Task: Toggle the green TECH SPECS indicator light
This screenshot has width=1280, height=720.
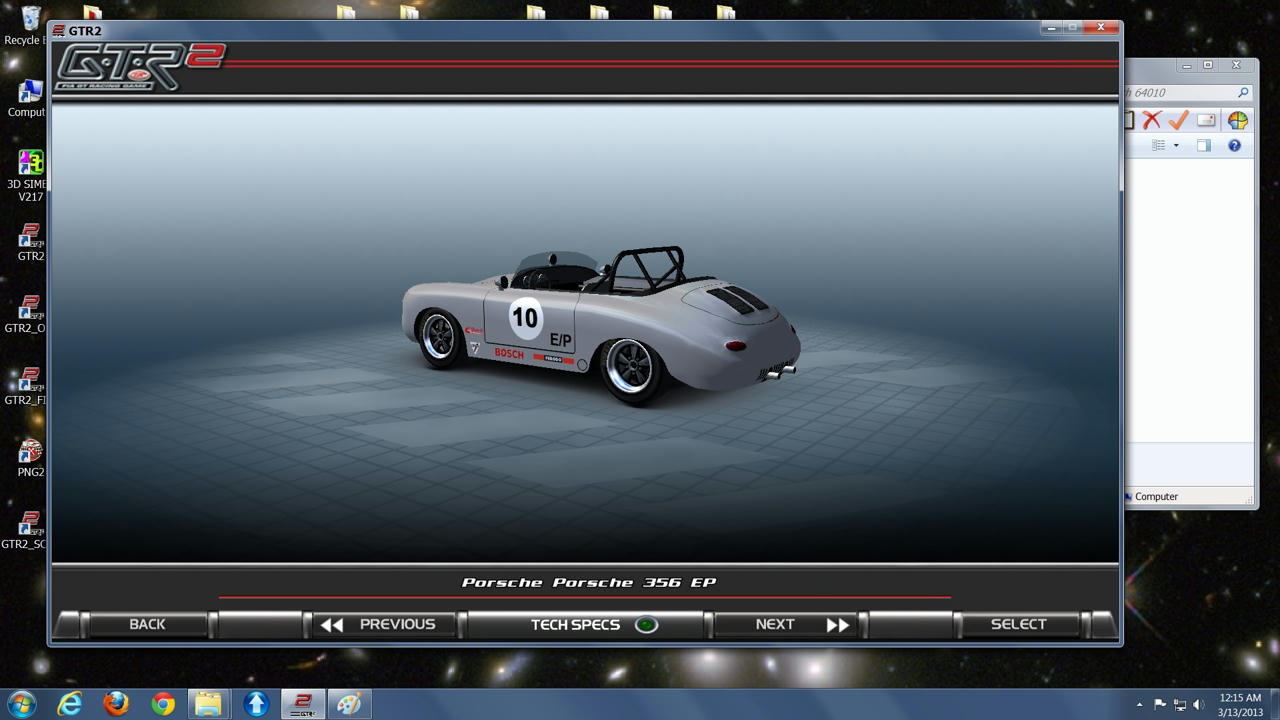Action: pyautogui.click(x=646, y=625)
